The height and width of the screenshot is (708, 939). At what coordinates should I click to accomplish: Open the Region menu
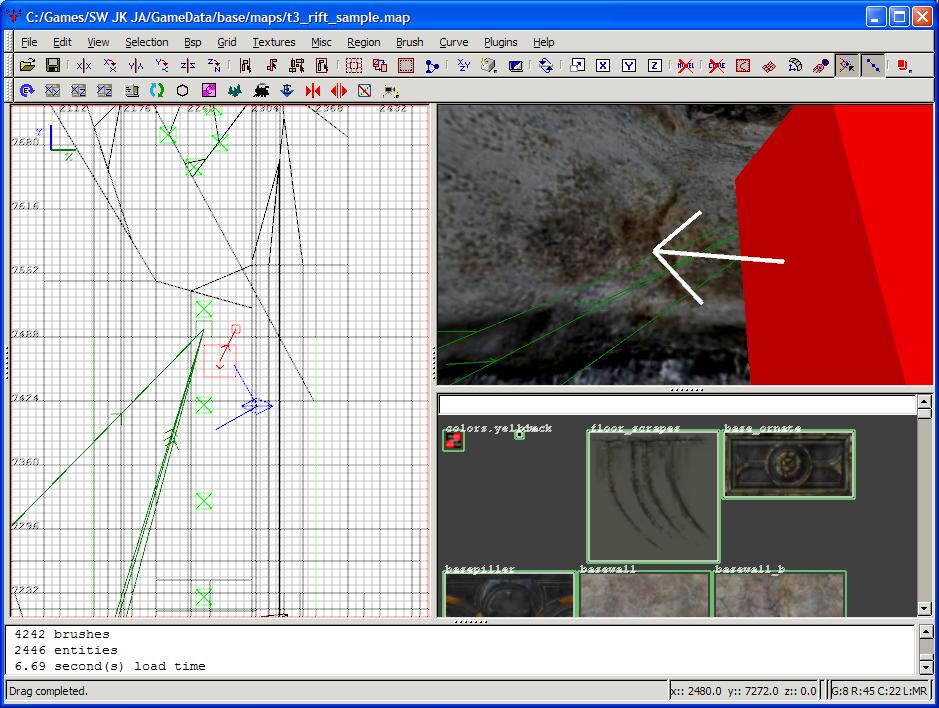point(364,42)
